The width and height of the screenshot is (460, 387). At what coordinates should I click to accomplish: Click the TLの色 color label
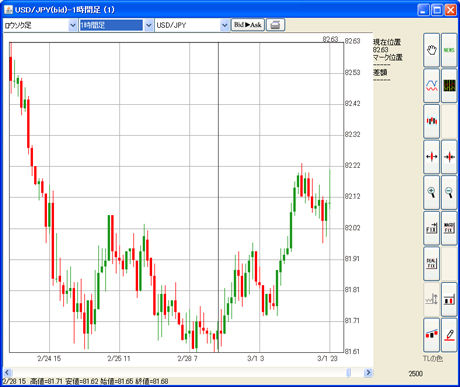pyautogui.click(x=433, y=359)
